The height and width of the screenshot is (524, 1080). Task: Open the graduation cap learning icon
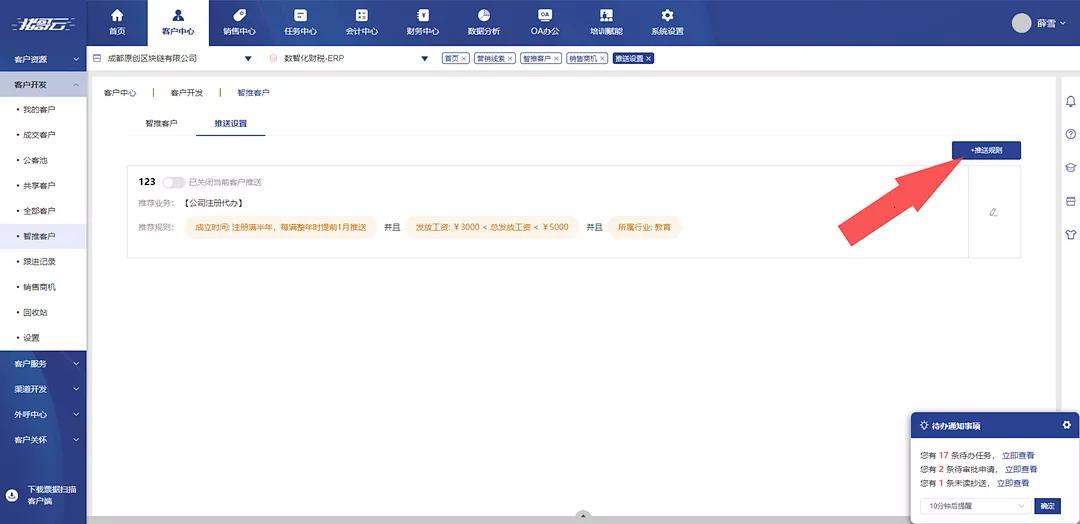coord(1070,167)
